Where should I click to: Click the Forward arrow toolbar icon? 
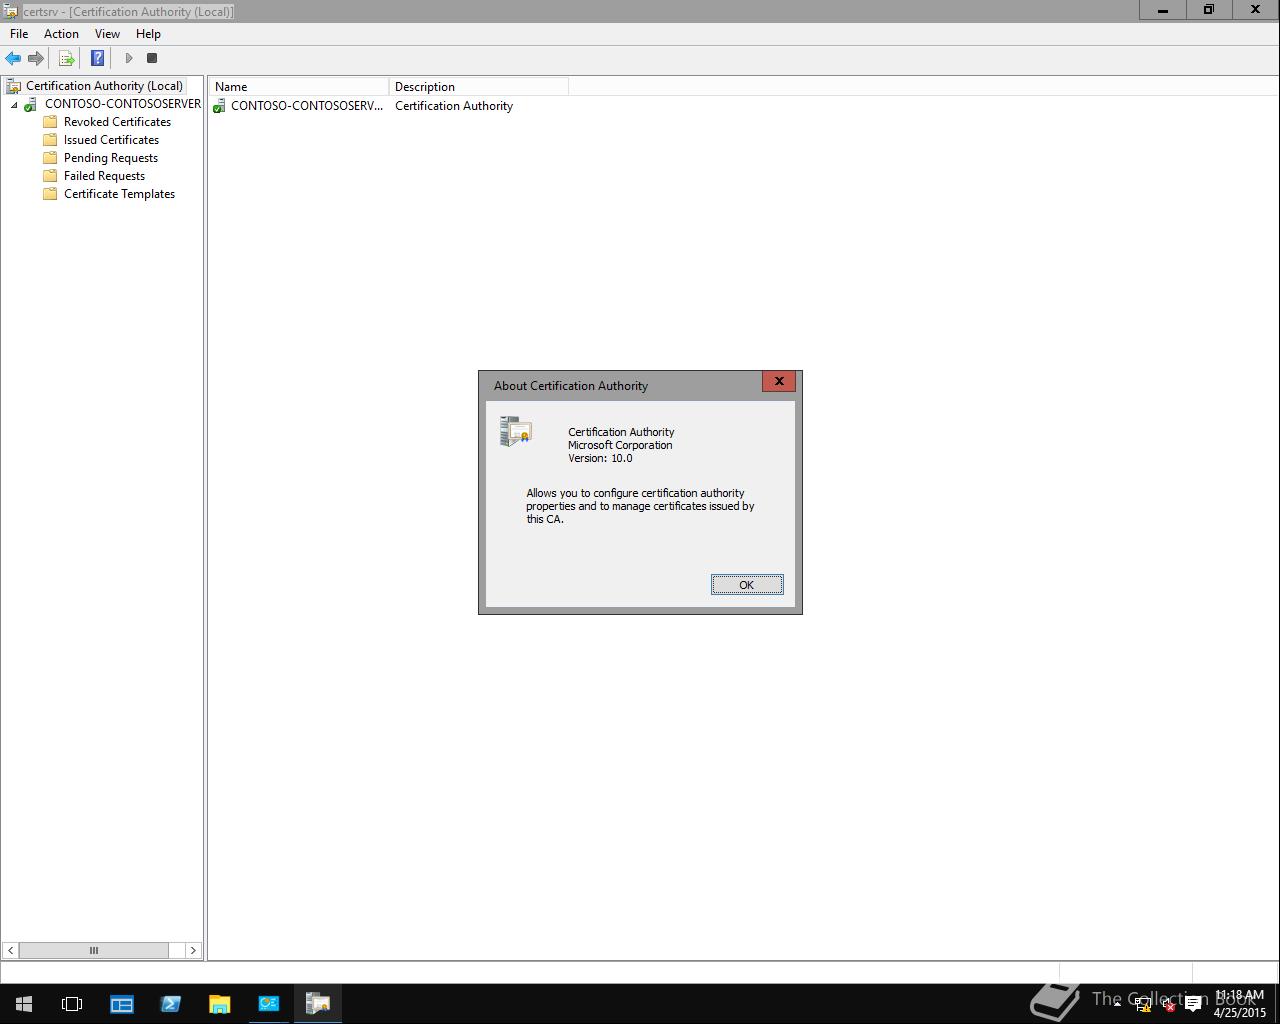pyautogui.click(x=36, y=58)
